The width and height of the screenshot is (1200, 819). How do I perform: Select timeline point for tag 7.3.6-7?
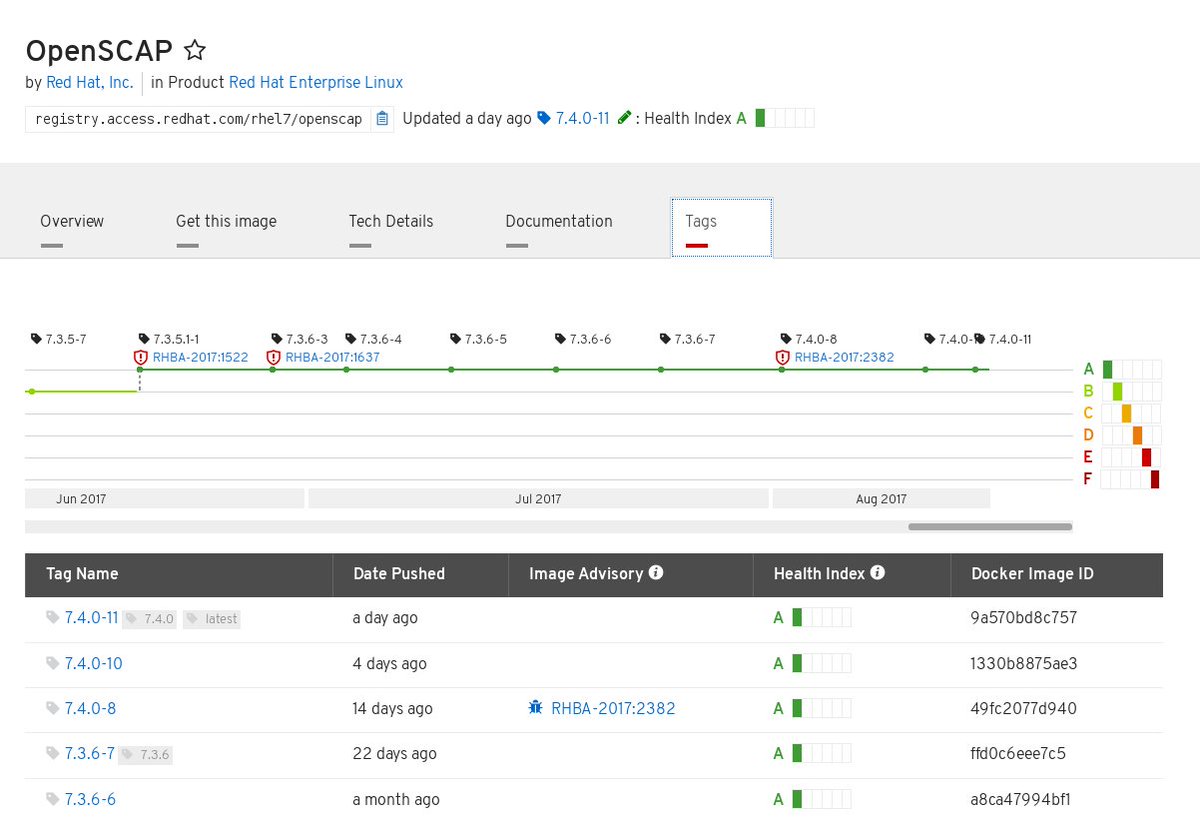coord(661,370)
